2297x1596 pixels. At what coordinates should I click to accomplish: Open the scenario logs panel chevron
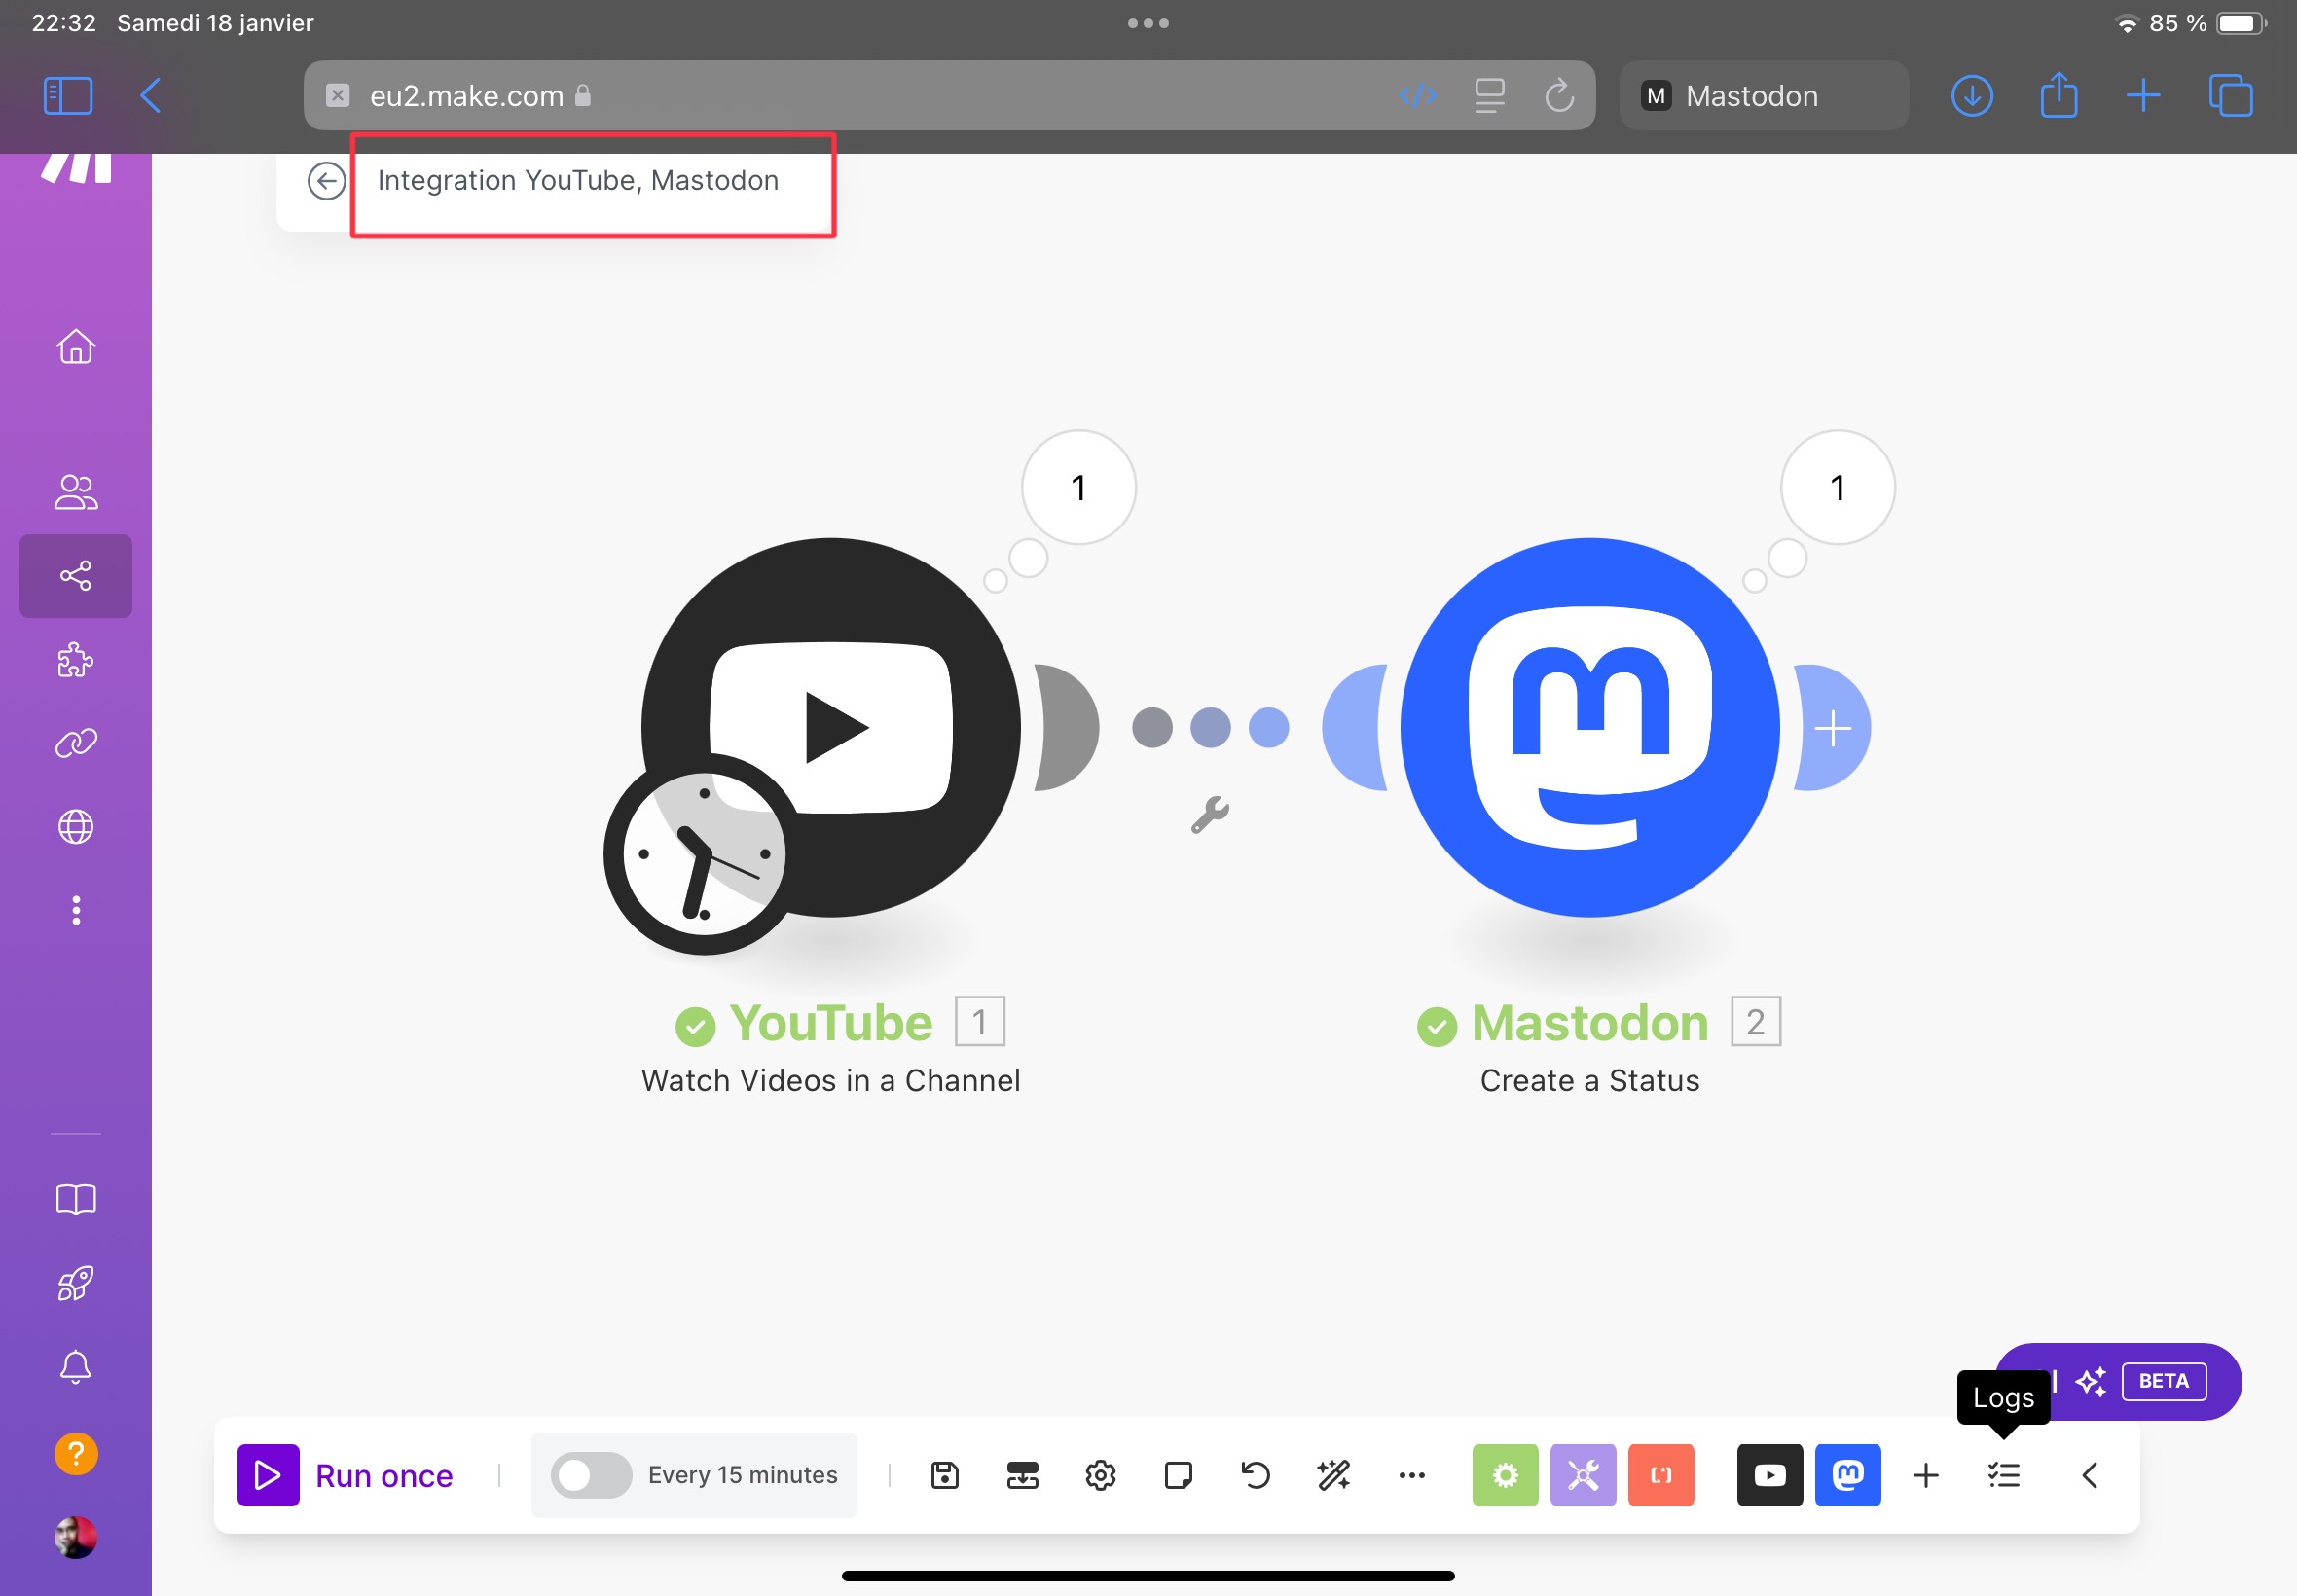tap(2090, 1474)
